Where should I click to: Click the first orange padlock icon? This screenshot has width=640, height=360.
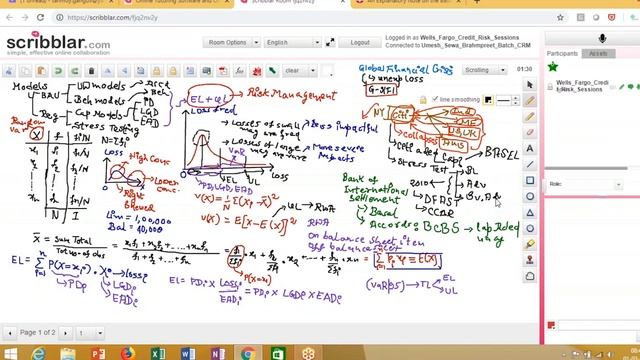pos(157,71)
